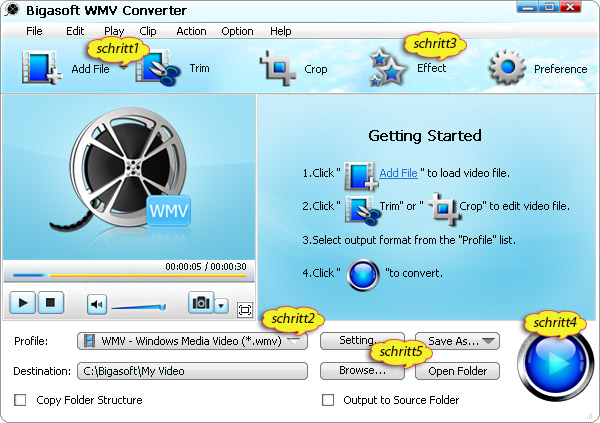Screen dimensions: 600x423
Task: Click blue convert icon in Getting Started step 4
Action: click(363, 274)
